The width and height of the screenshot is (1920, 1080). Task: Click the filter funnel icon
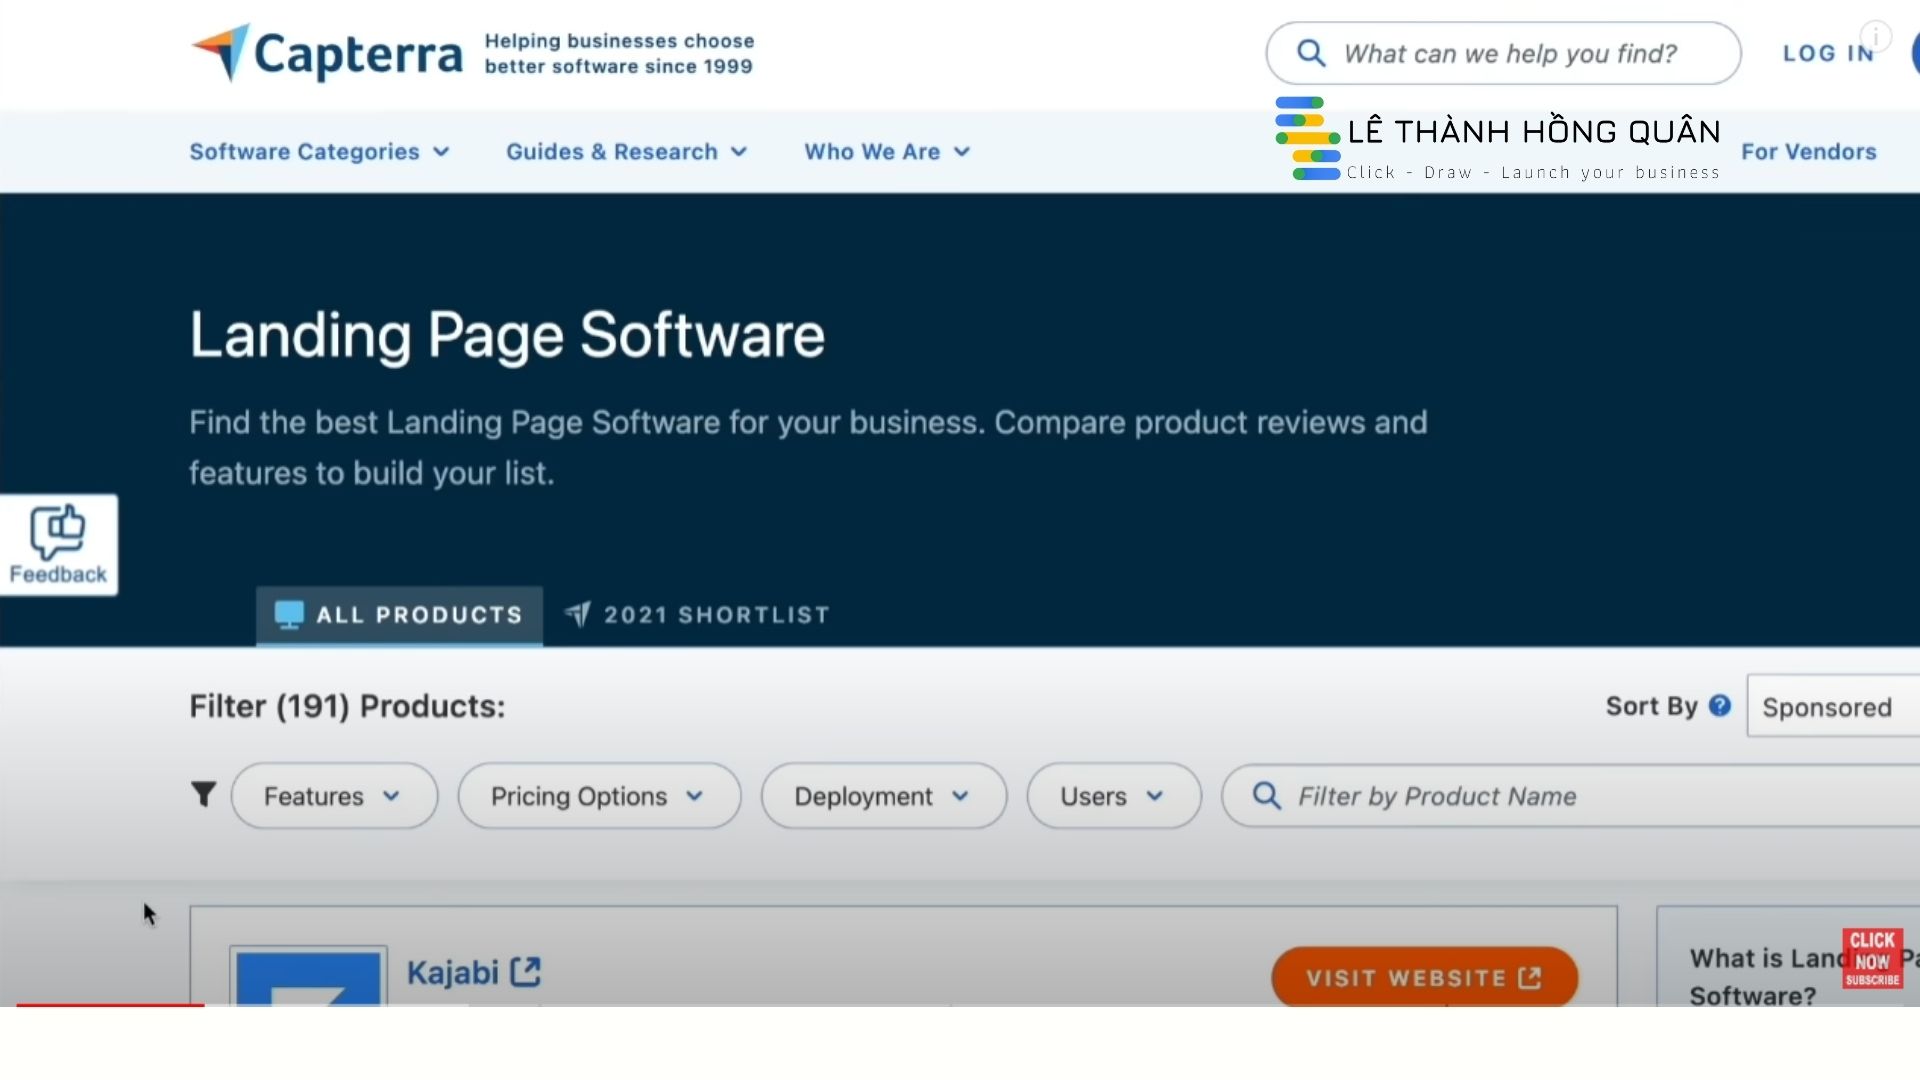(203, 795)
